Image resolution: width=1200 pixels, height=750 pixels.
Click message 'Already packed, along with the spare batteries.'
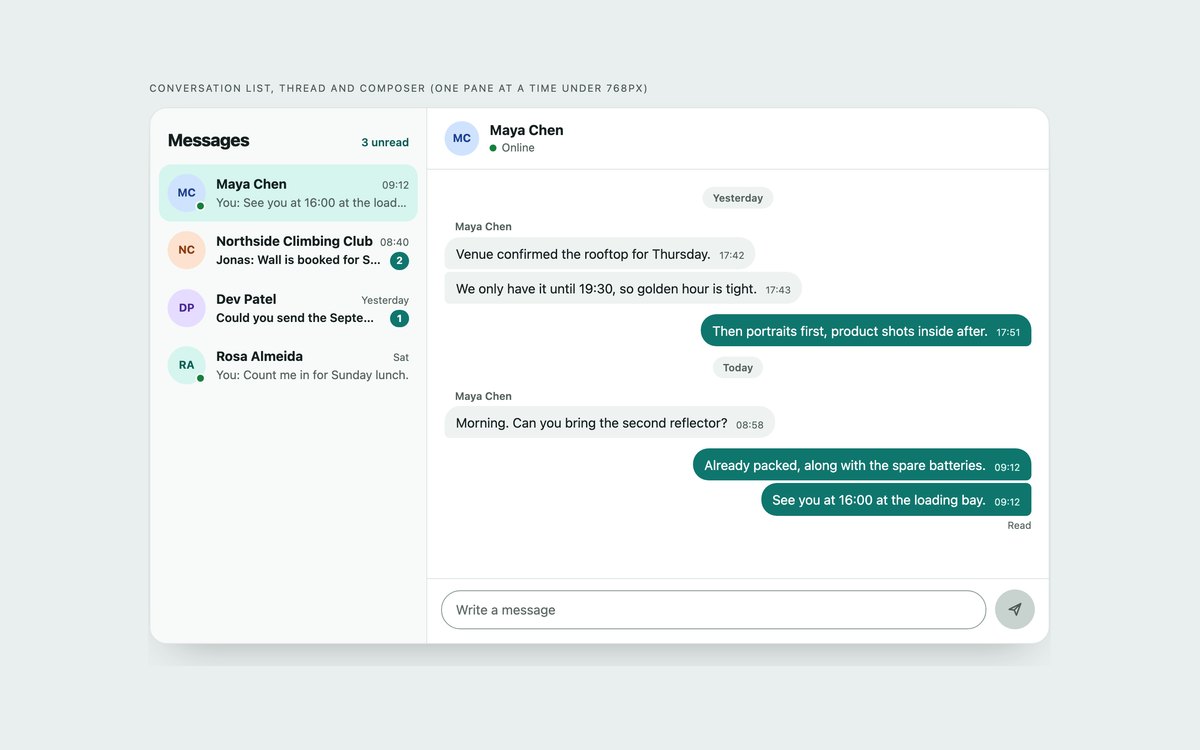coord(862,465)
